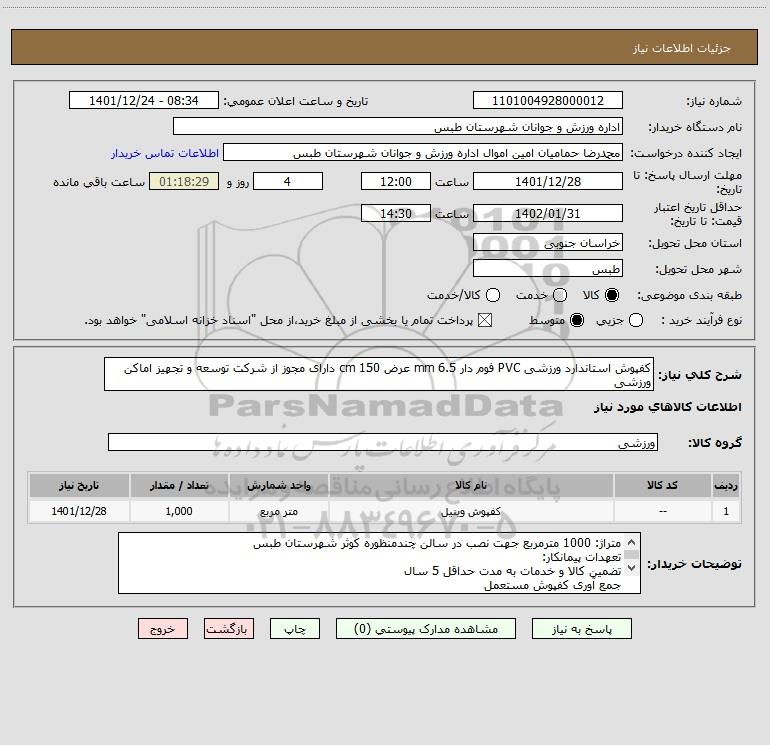Click the delivery city طبس field
This screenshot has height=745, width=770.
coord(548,269)
